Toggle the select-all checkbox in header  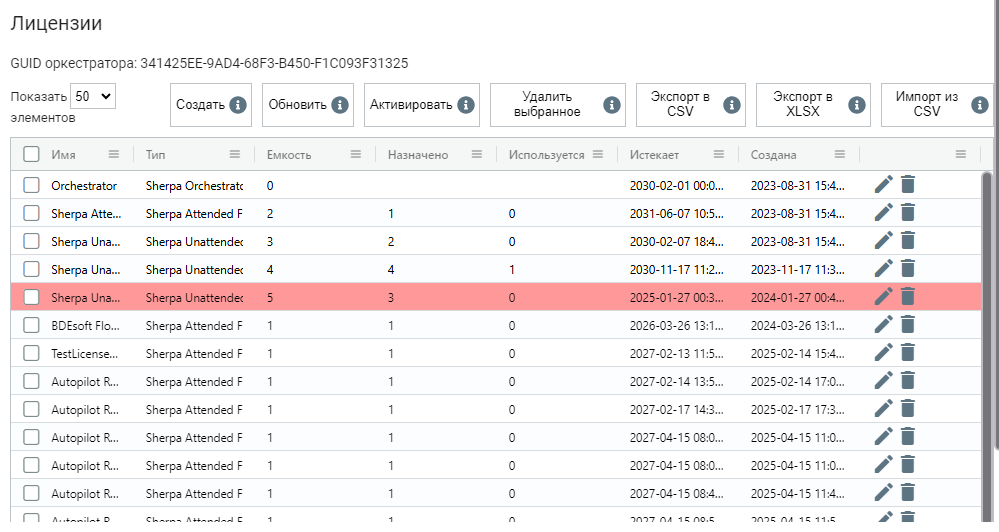[x=31, y=154]
